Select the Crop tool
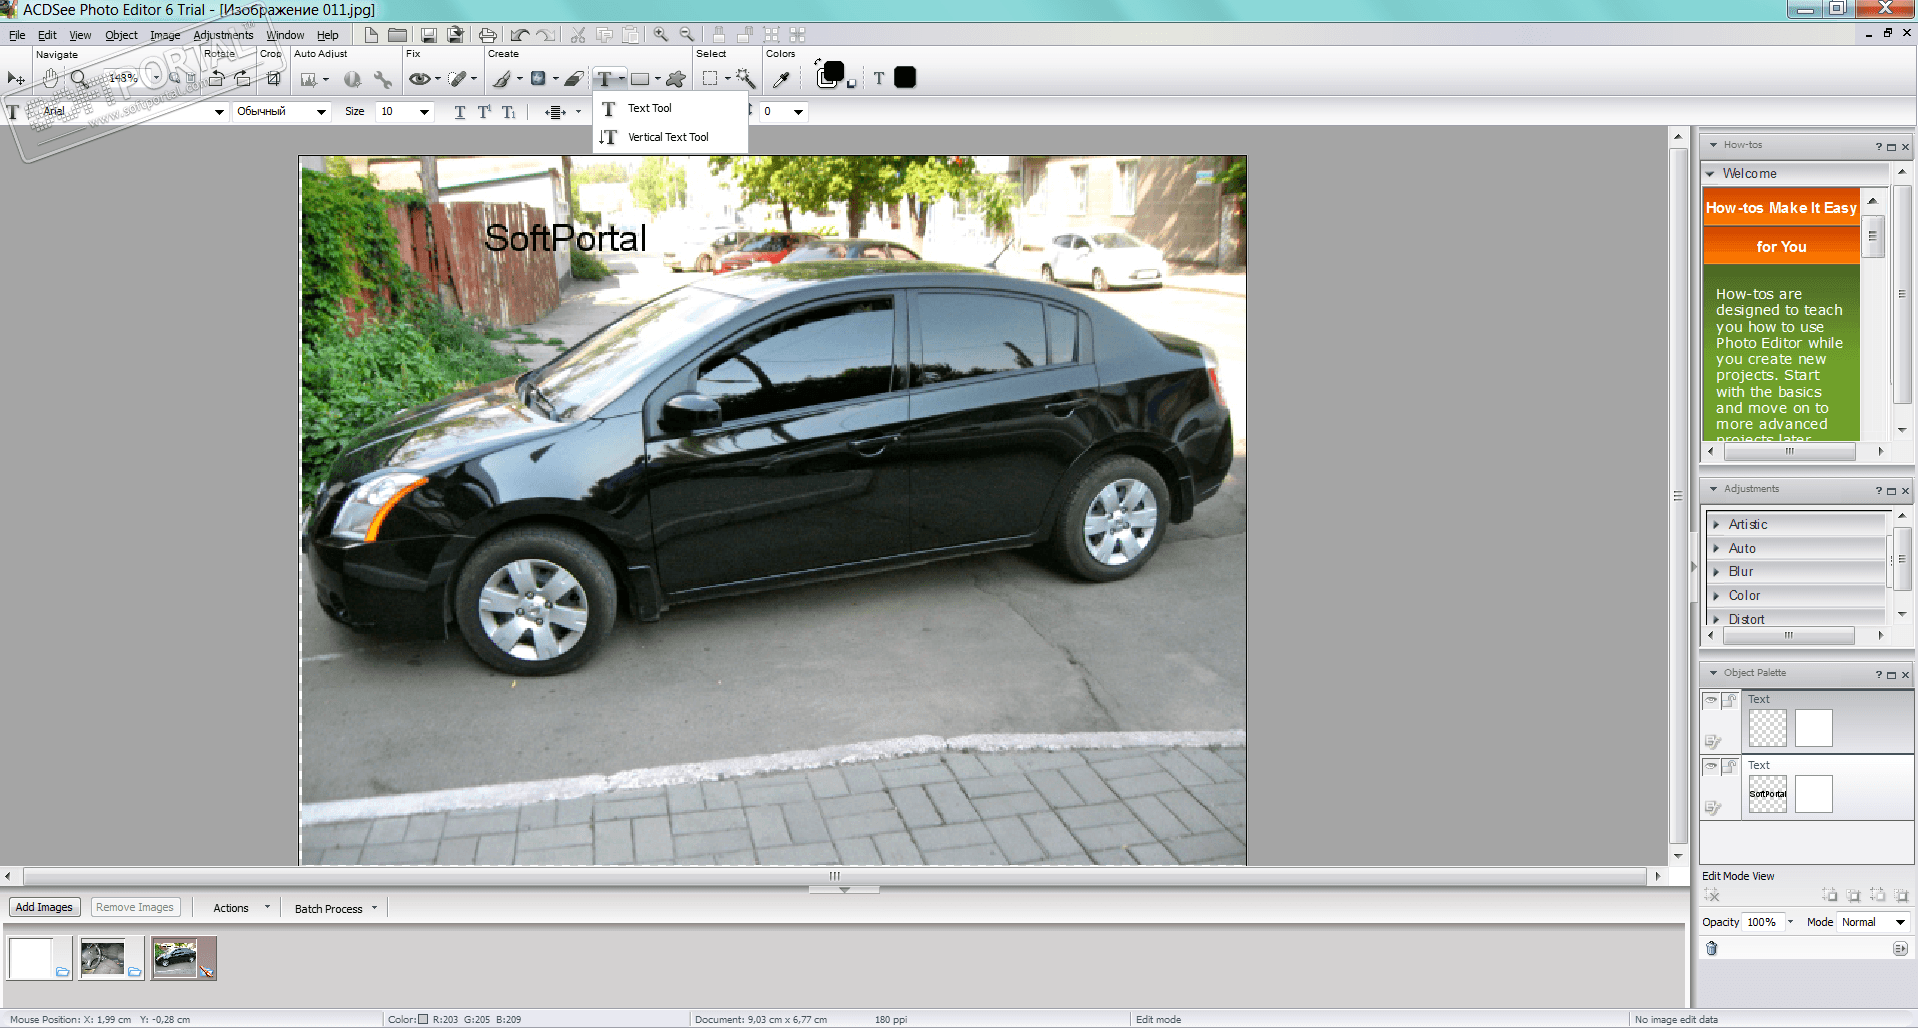1918x1028 pixels. click(x=273, y=78)
